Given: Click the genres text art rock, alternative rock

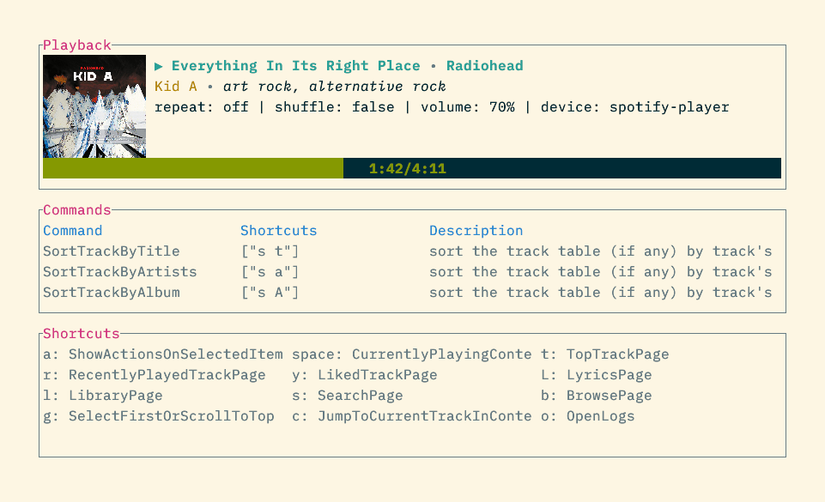Looking at the screenshot, I should [335, 86].
